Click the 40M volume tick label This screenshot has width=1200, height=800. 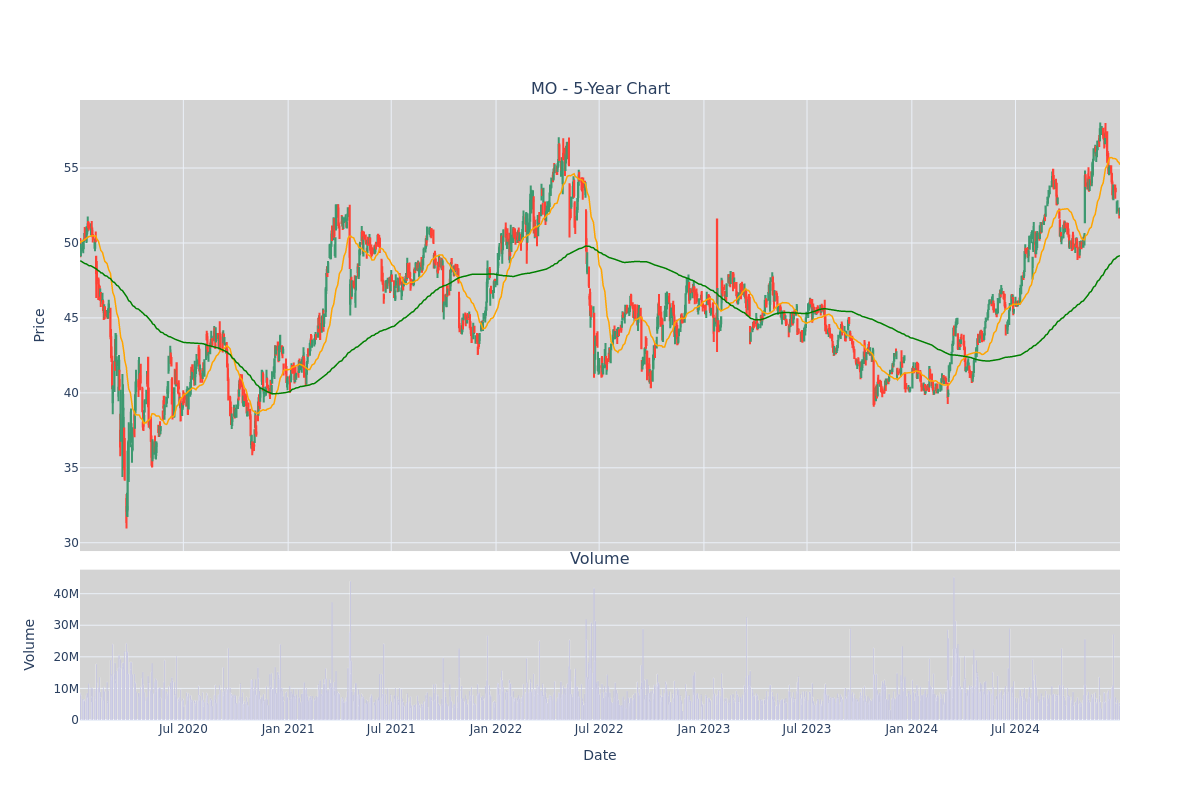[x=66, y=594]
